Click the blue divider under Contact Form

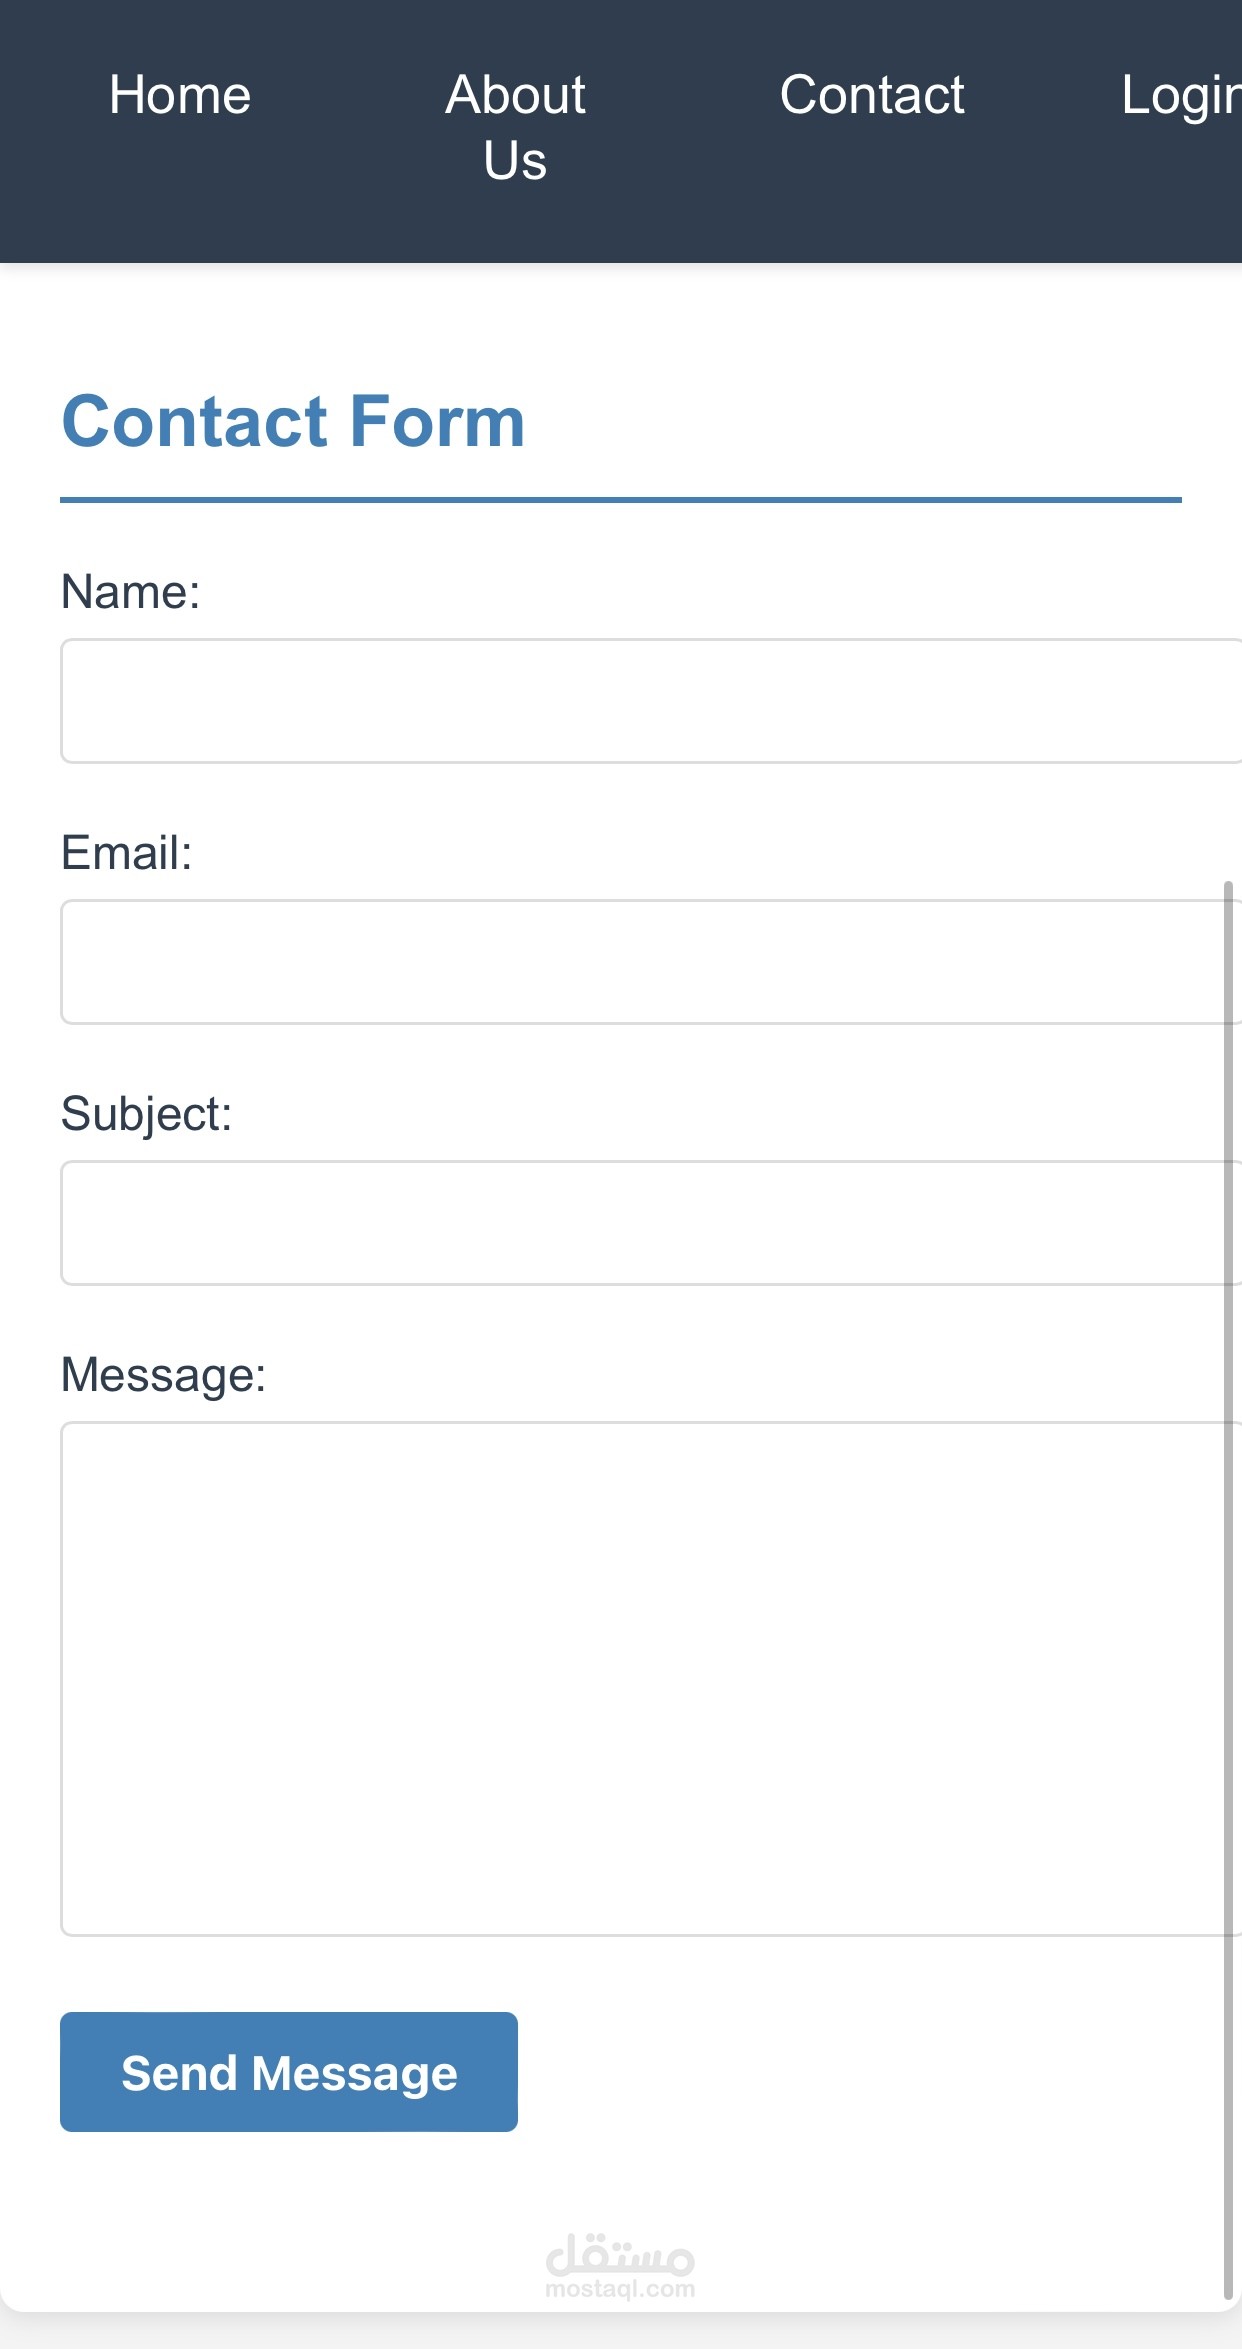tap(620, 499)
